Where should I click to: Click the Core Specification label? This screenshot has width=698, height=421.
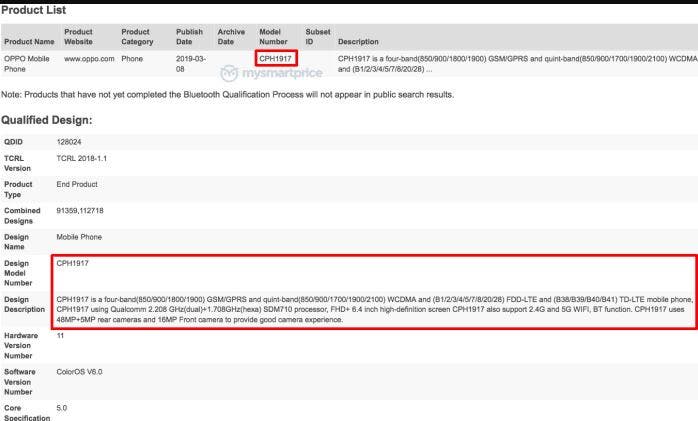click(x=27, y=413)
